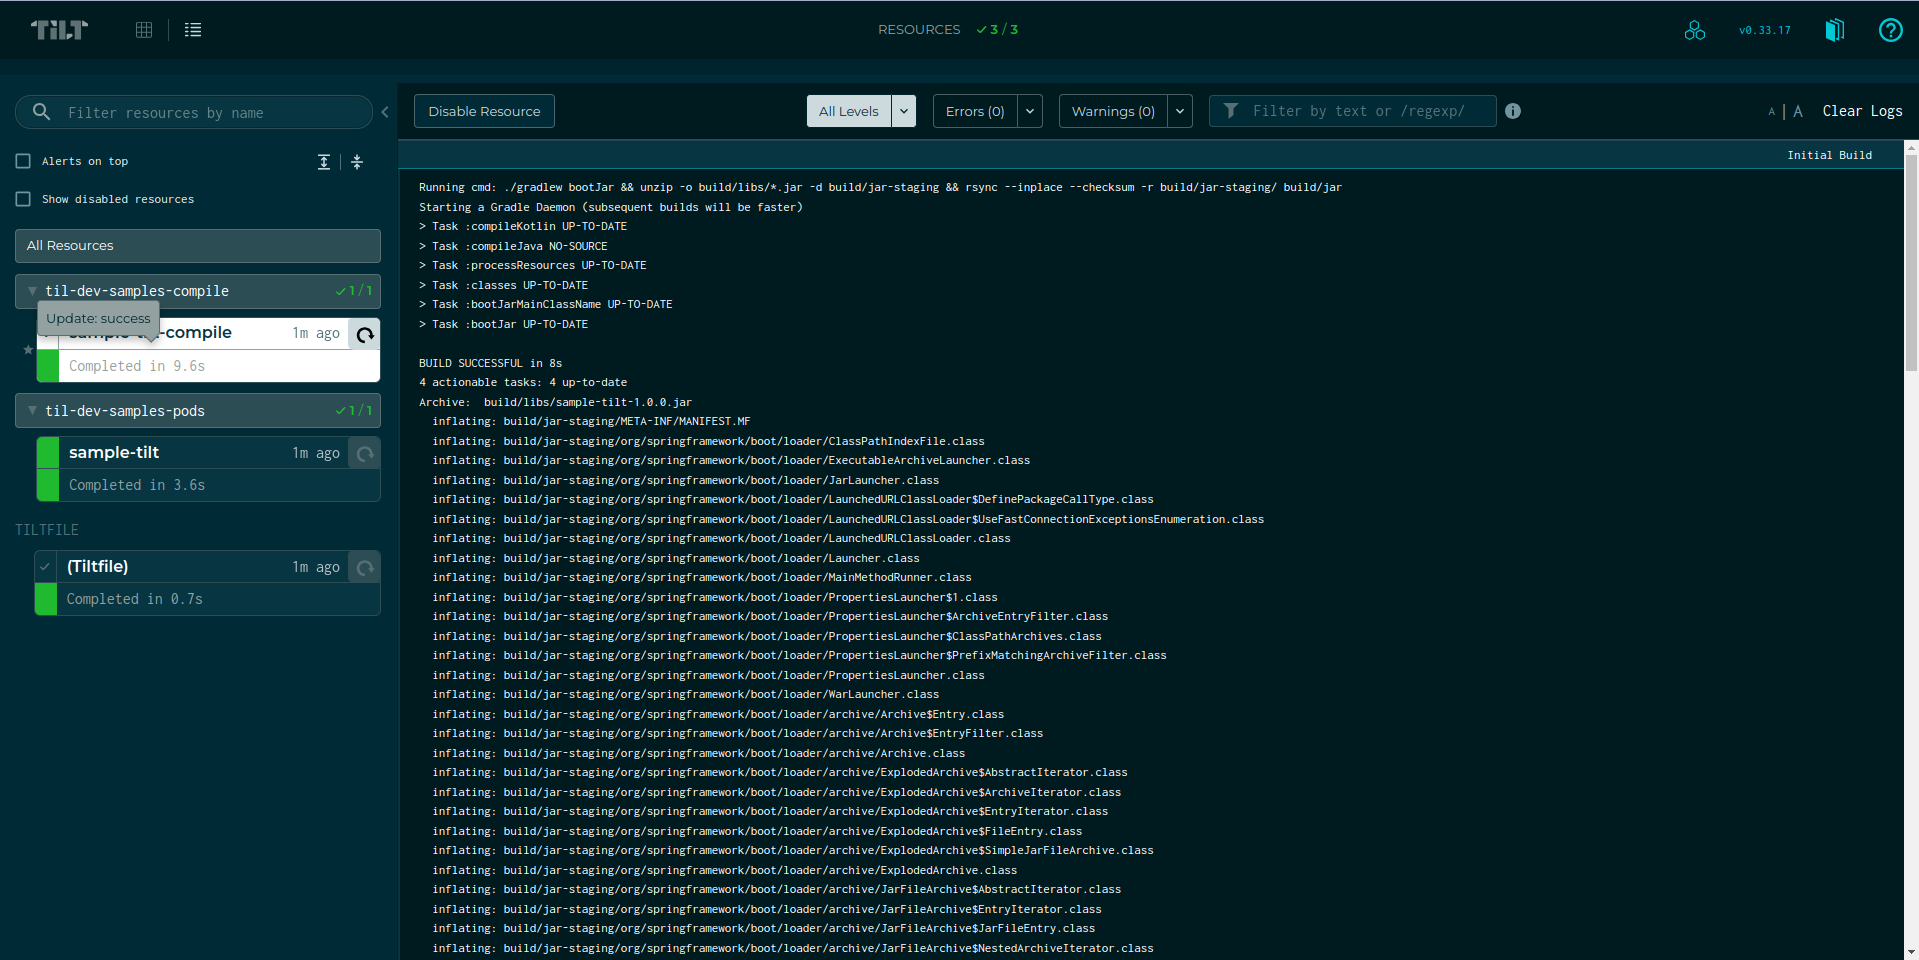Click 'Completed in 0.7s' status text
The width and height of the screenshot is (1919, 960).
tap(135, 599)
